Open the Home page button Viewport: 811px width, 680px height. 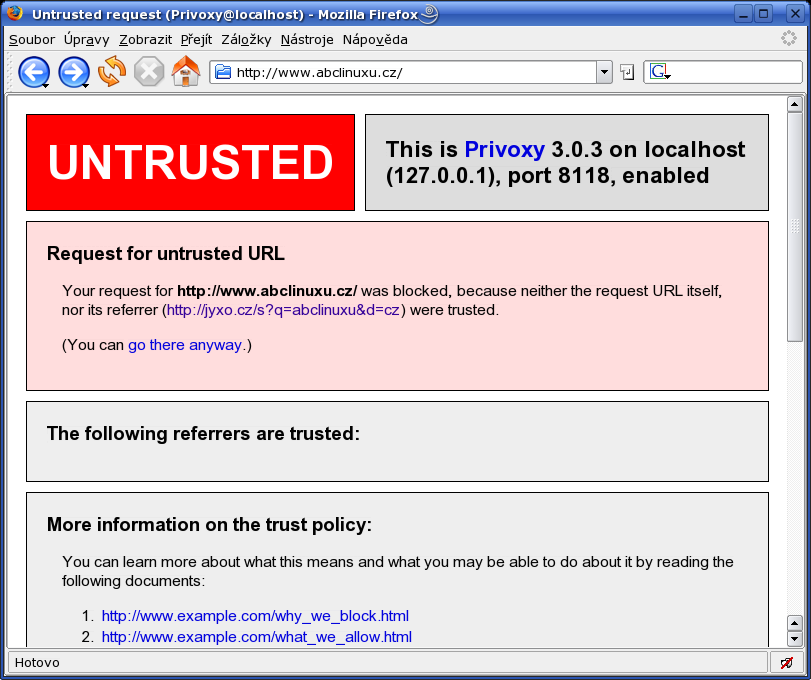coord(186,71)
